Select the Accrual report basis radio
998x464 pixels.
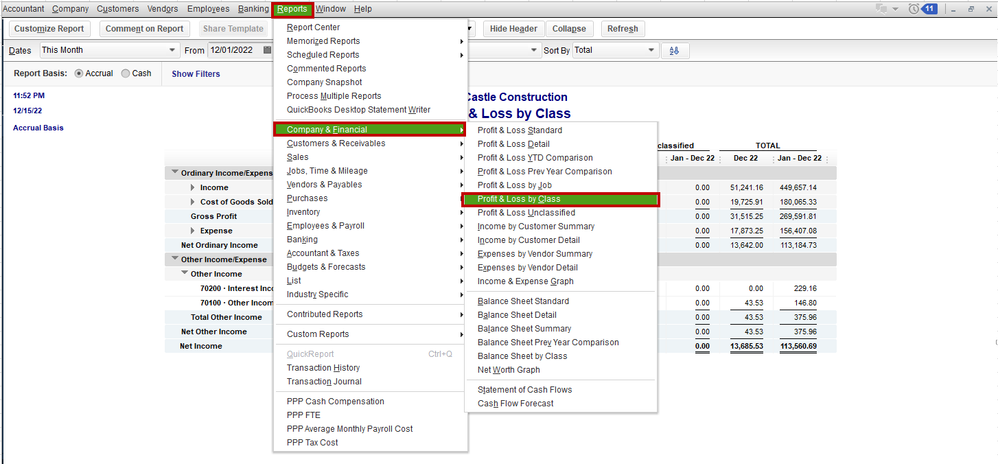coord(79,74)
